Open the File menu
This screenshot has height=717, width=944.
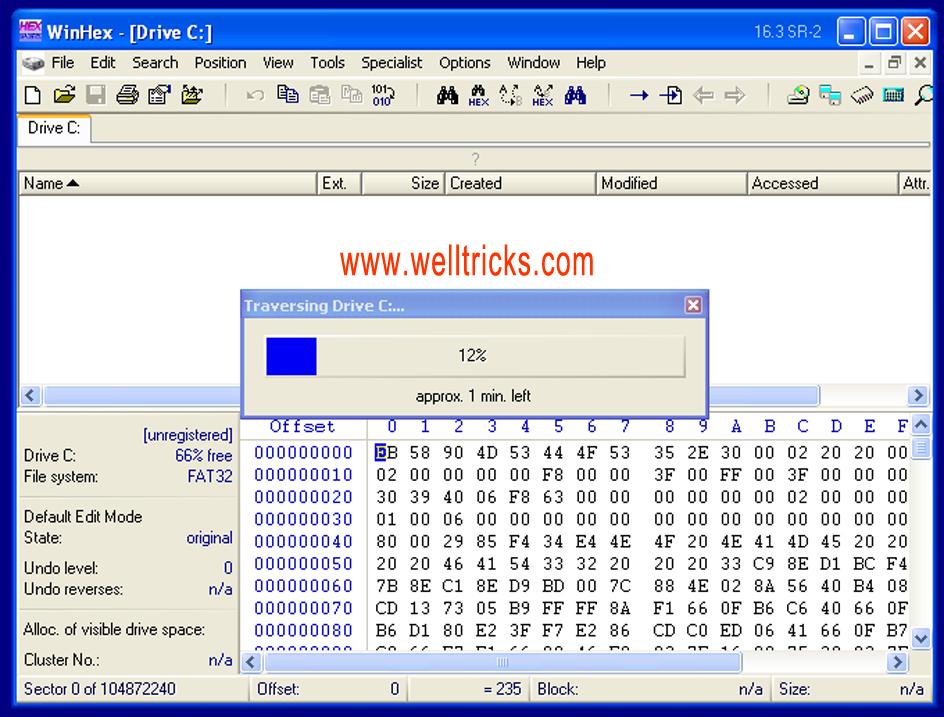pos(63,63)
